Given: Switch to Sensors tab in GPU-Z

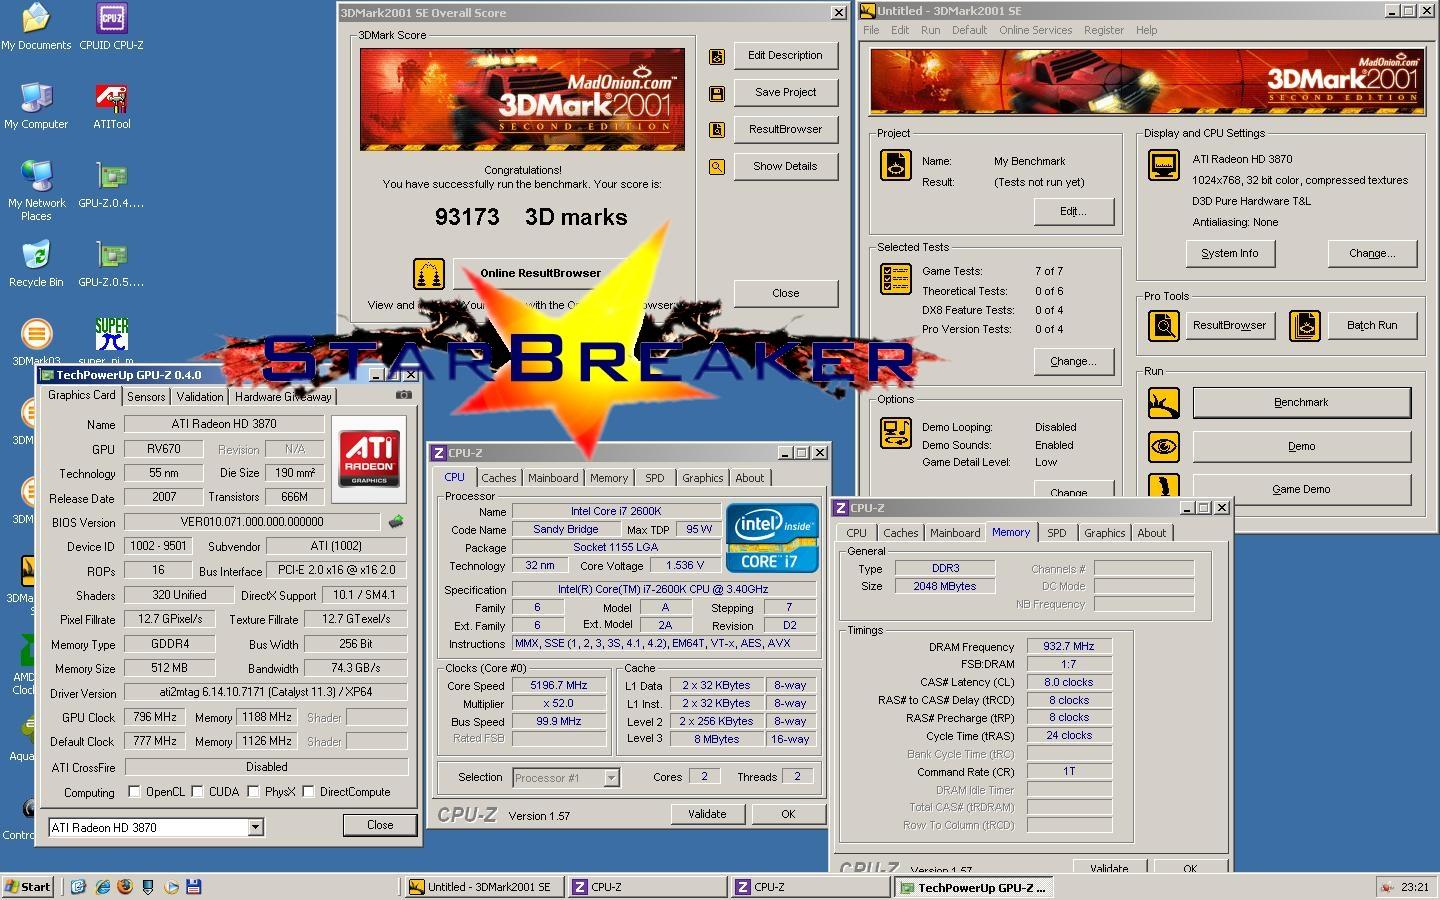Looking at the screenshot, I should 146,397.
